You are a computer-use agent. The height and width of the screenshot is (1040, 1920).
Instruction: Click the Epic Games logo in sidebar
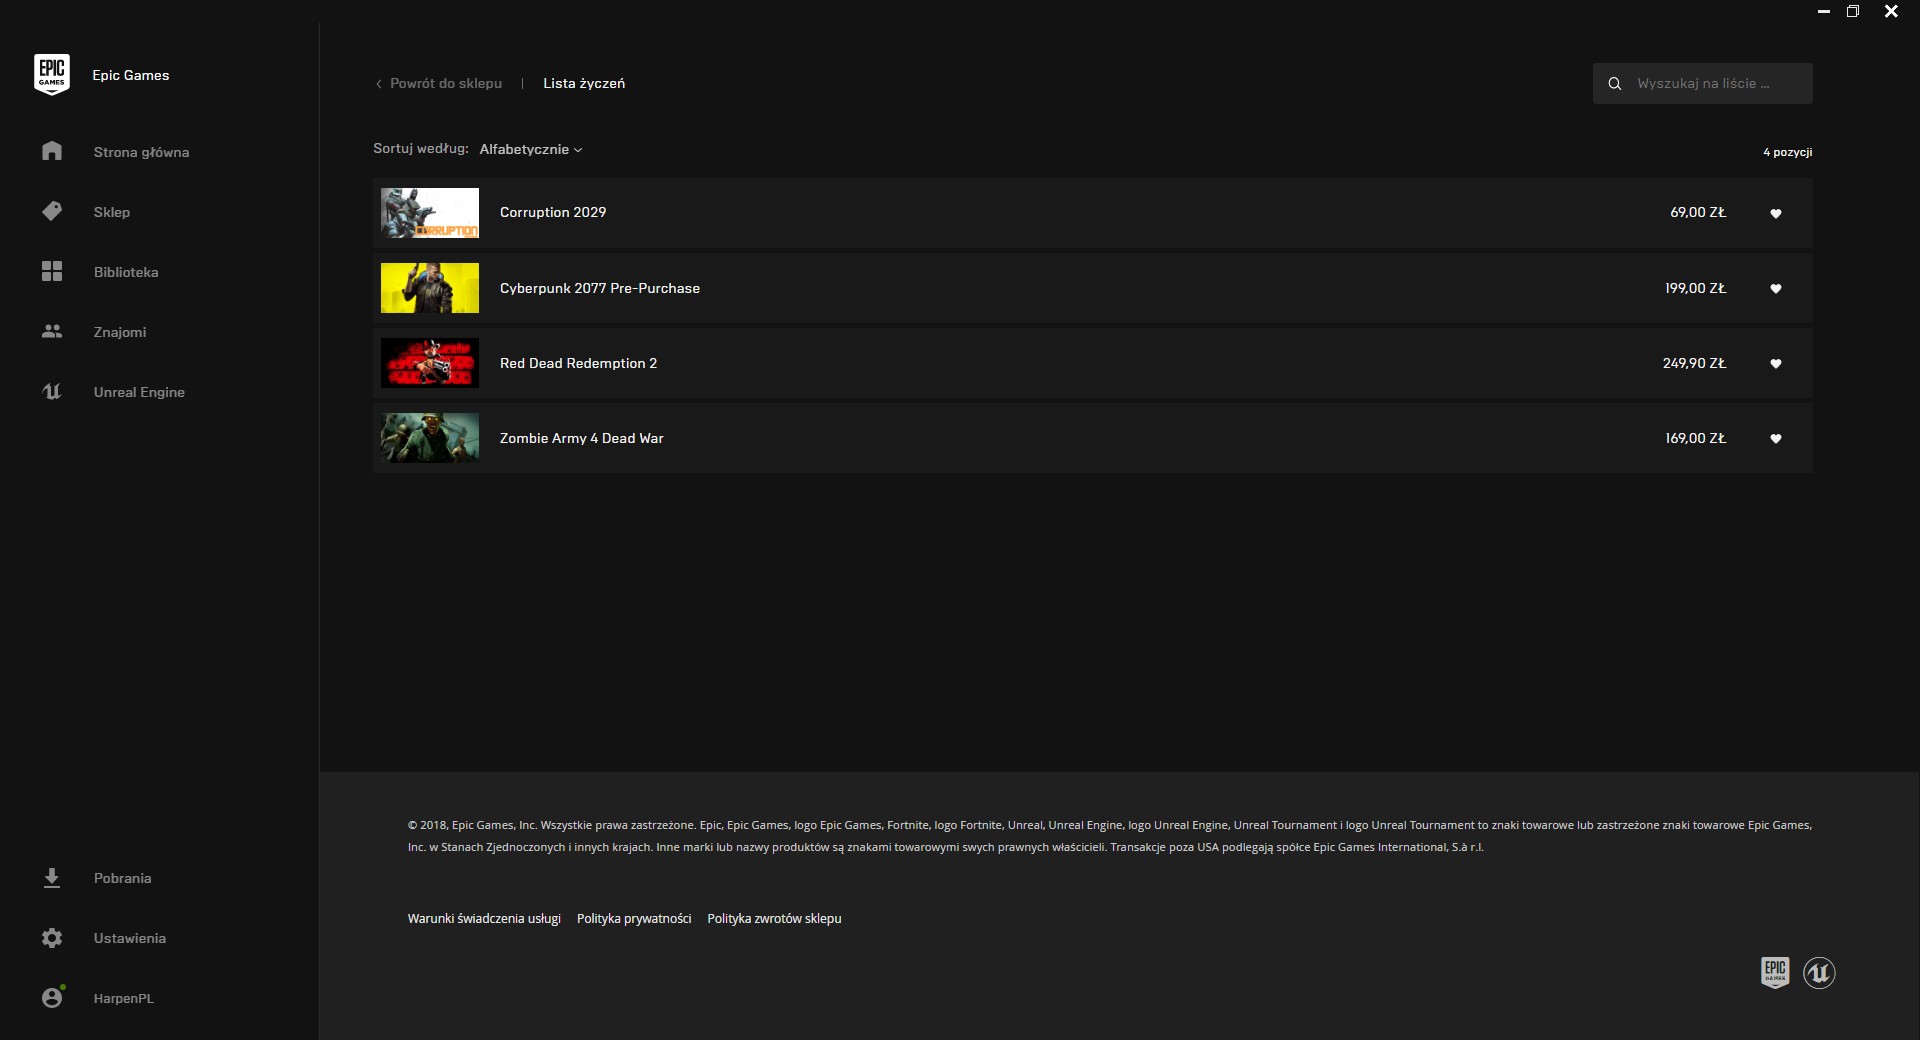pyautogui.click(x=52, y=75)
